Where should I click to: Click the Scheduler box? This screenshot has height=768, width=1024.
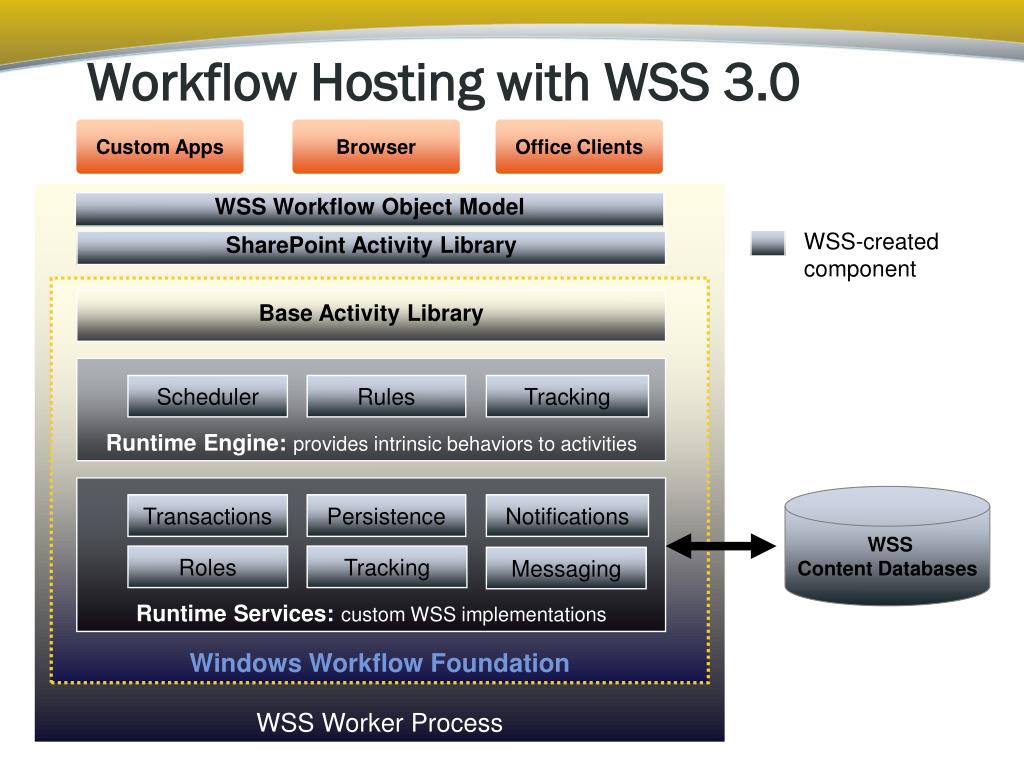point(208,396)
